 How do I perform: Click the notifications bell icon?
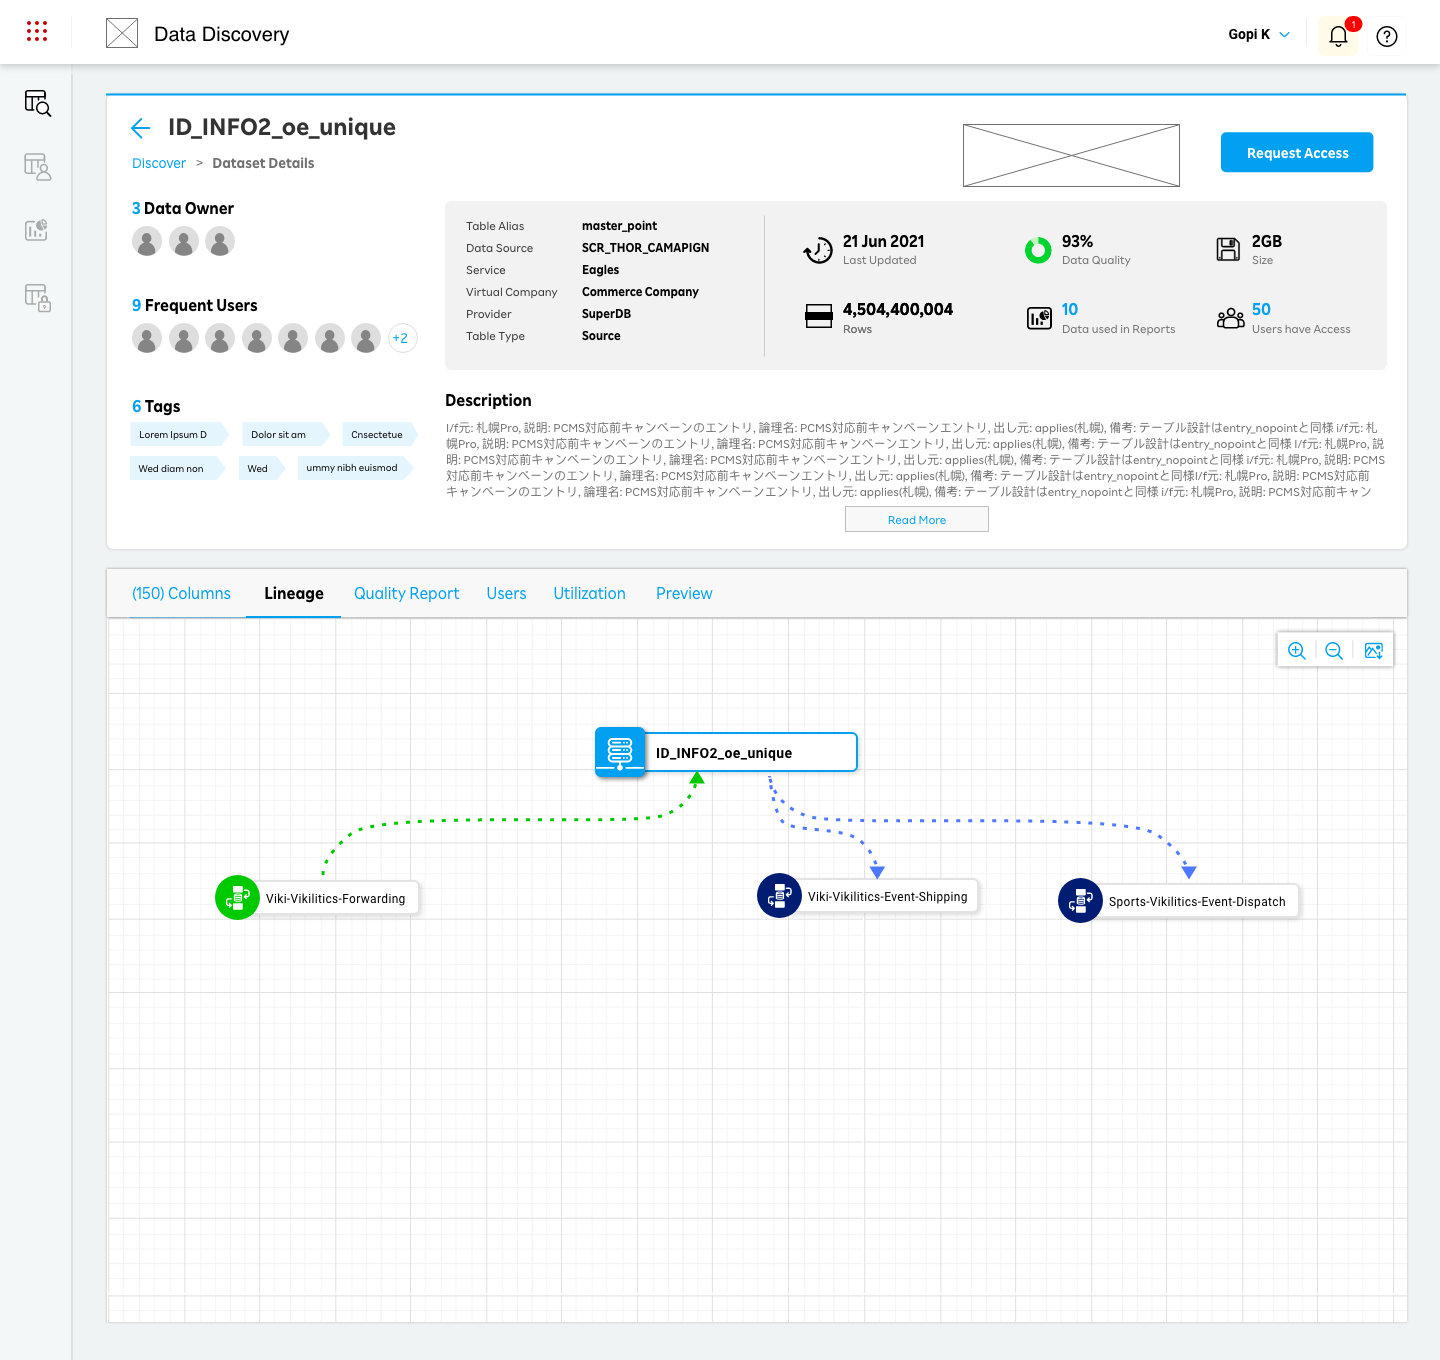(1338, 37)
